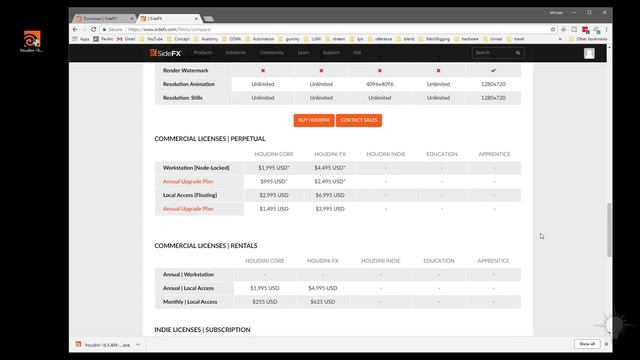Open the hardware bookmark folder

(x=466, y=39)
